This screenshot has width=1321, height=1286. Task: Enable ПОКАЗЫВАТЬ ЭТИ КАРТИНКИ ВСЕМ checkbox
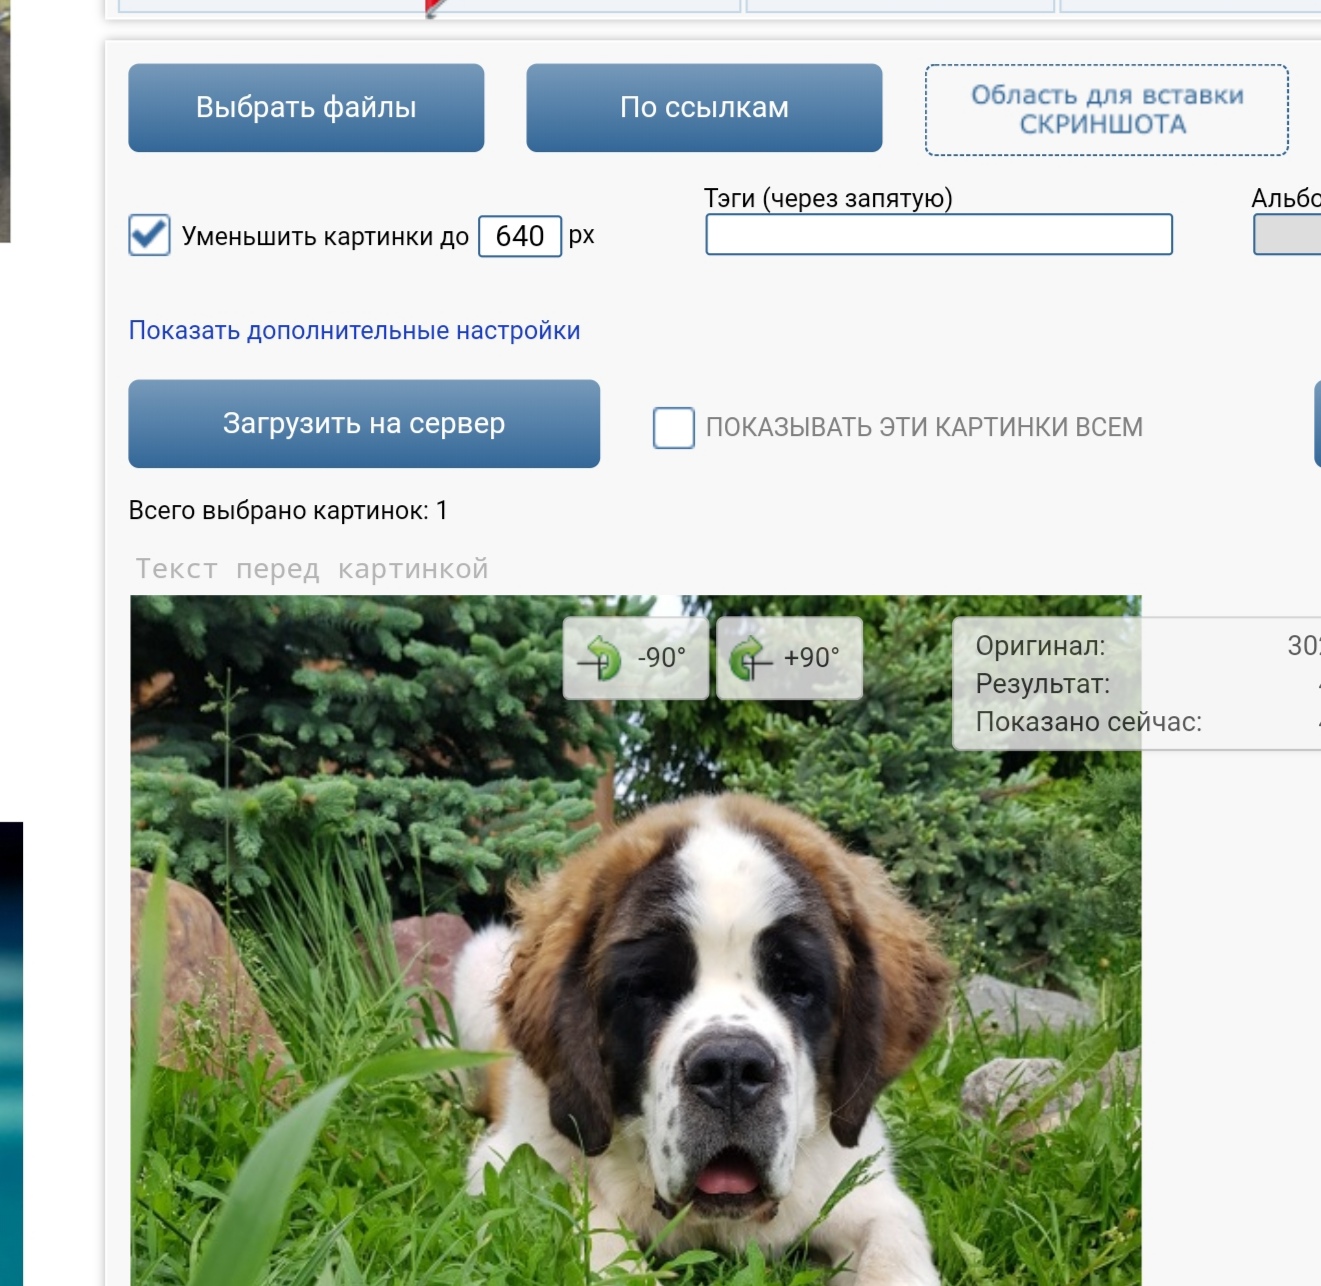(674, 427)
